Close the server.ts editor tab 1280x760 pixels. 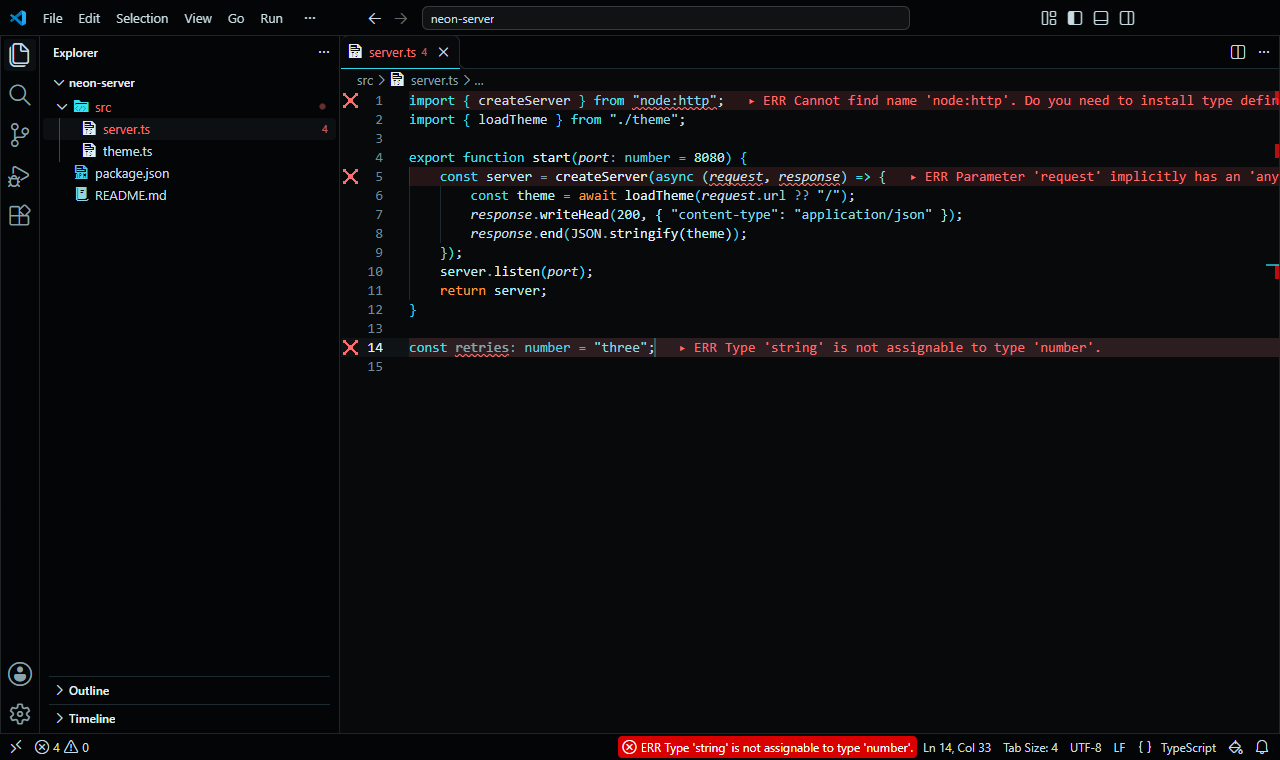[x=444, y=52]
